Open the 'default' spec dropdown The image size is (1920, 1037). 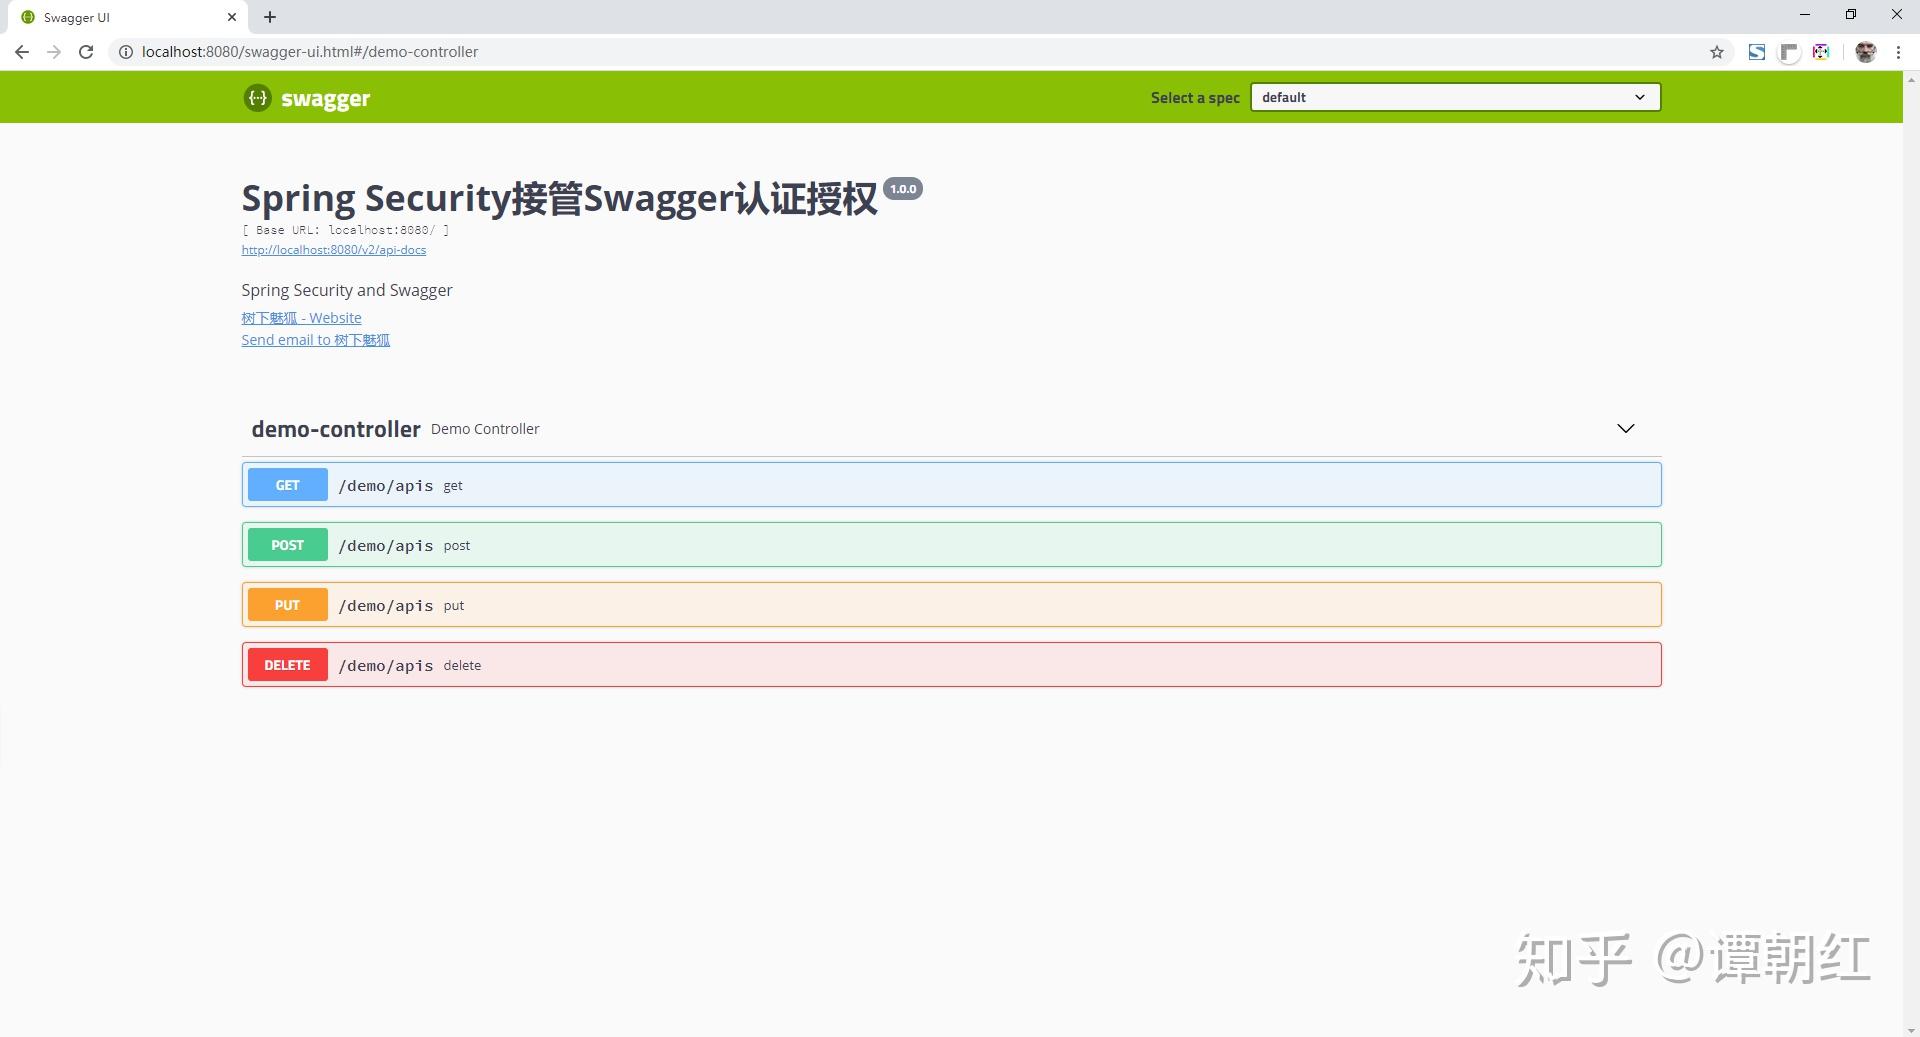[1454, 97]
